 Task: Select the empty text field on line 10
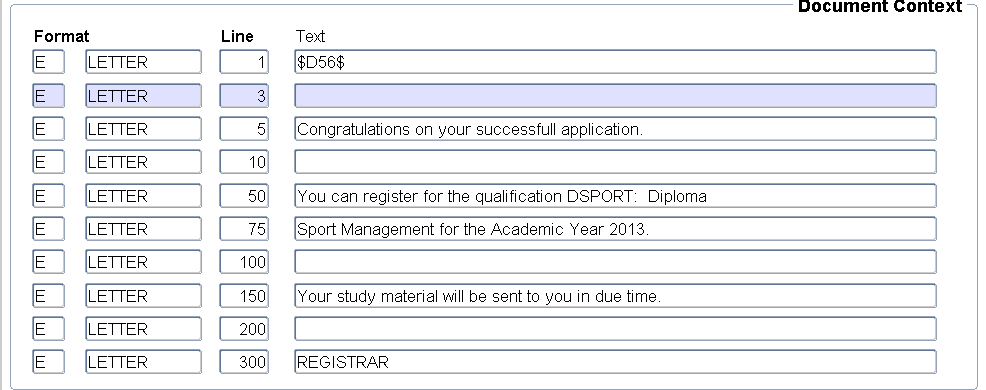(615, 162)
